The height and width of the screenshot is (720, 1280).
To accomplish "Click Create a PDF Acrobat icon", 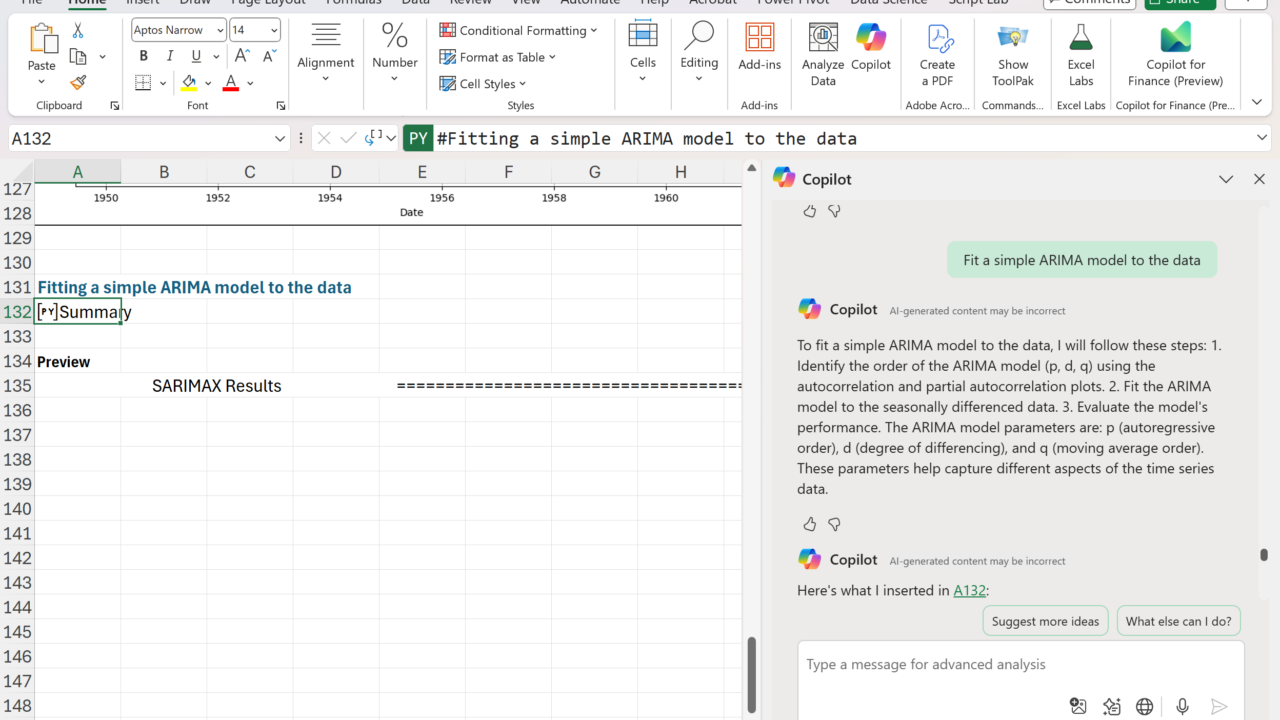I will coord(937,56).
